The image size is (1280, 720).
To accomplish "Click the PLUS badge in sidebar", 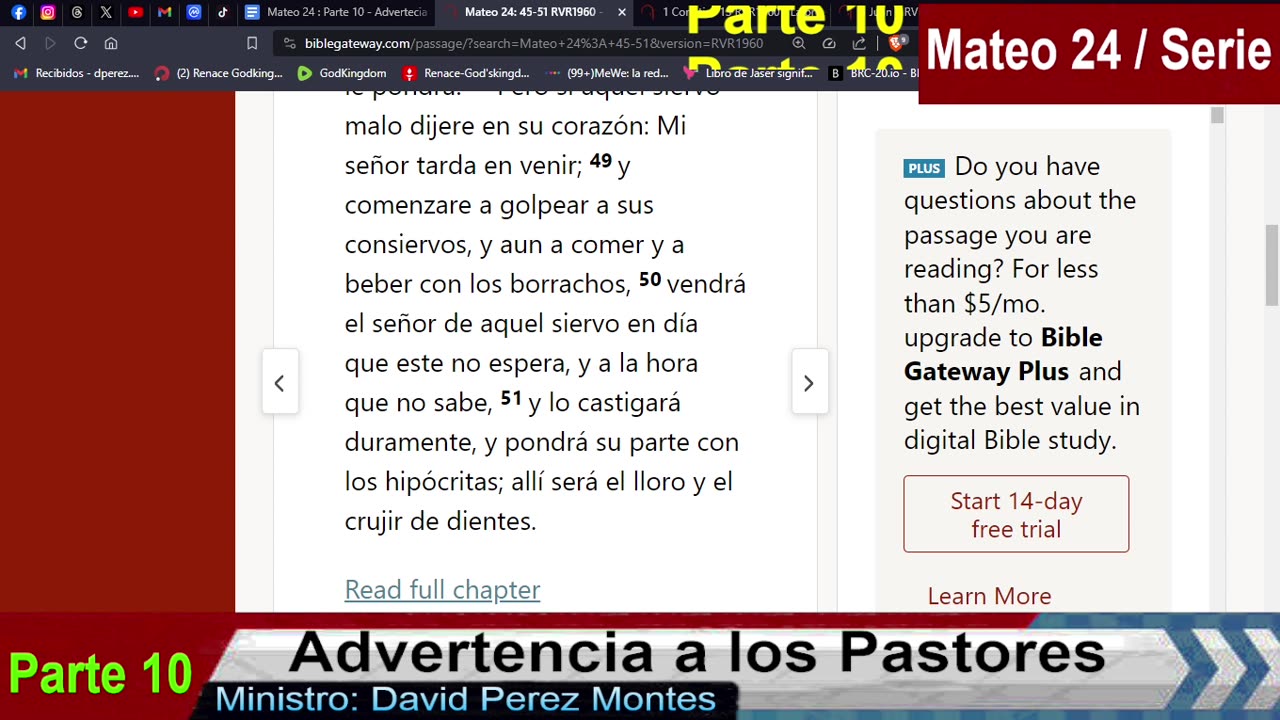I will point(924,168).
